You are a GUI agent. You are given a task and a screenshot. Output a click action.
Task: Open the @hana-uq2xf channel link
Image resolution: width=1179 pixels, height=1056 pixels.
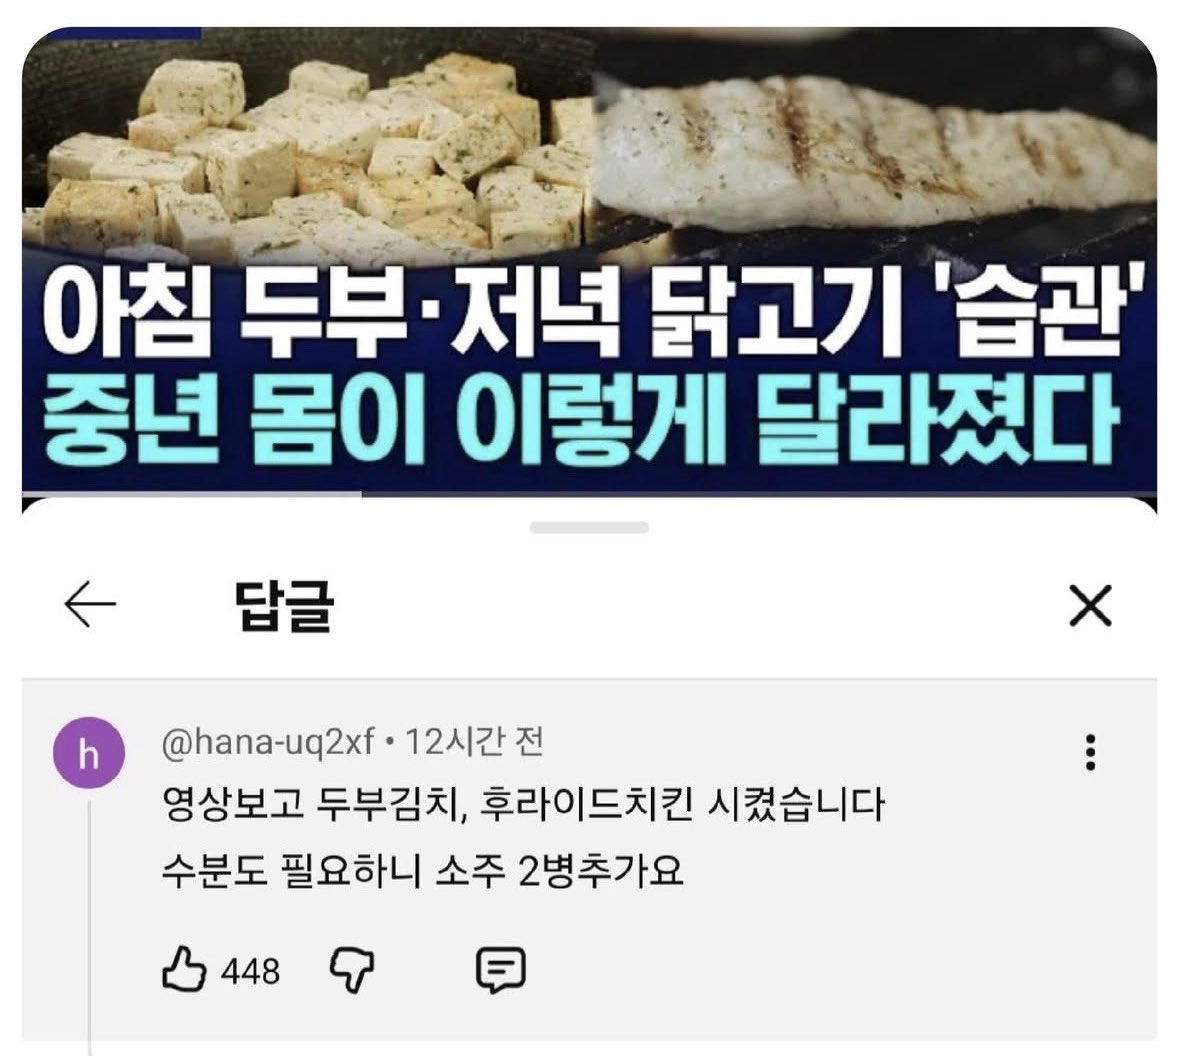click(x=268, y=742)
